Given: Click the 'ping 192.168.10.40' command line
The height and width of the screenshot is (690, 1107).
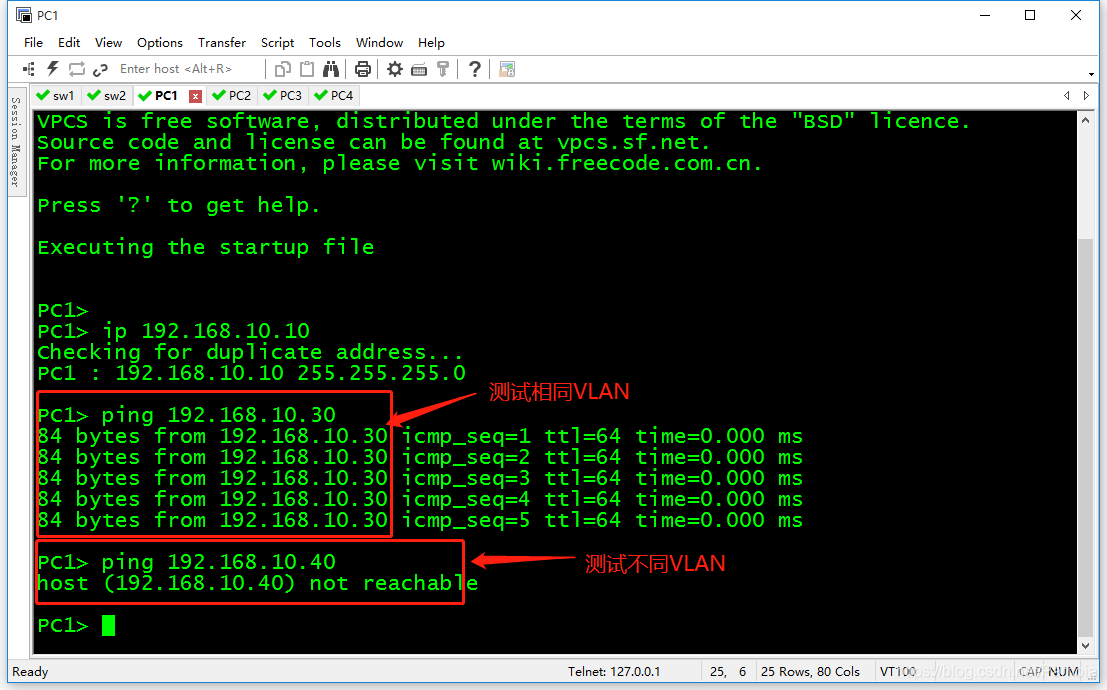Looking at the screenshot, I should point(187,561).
